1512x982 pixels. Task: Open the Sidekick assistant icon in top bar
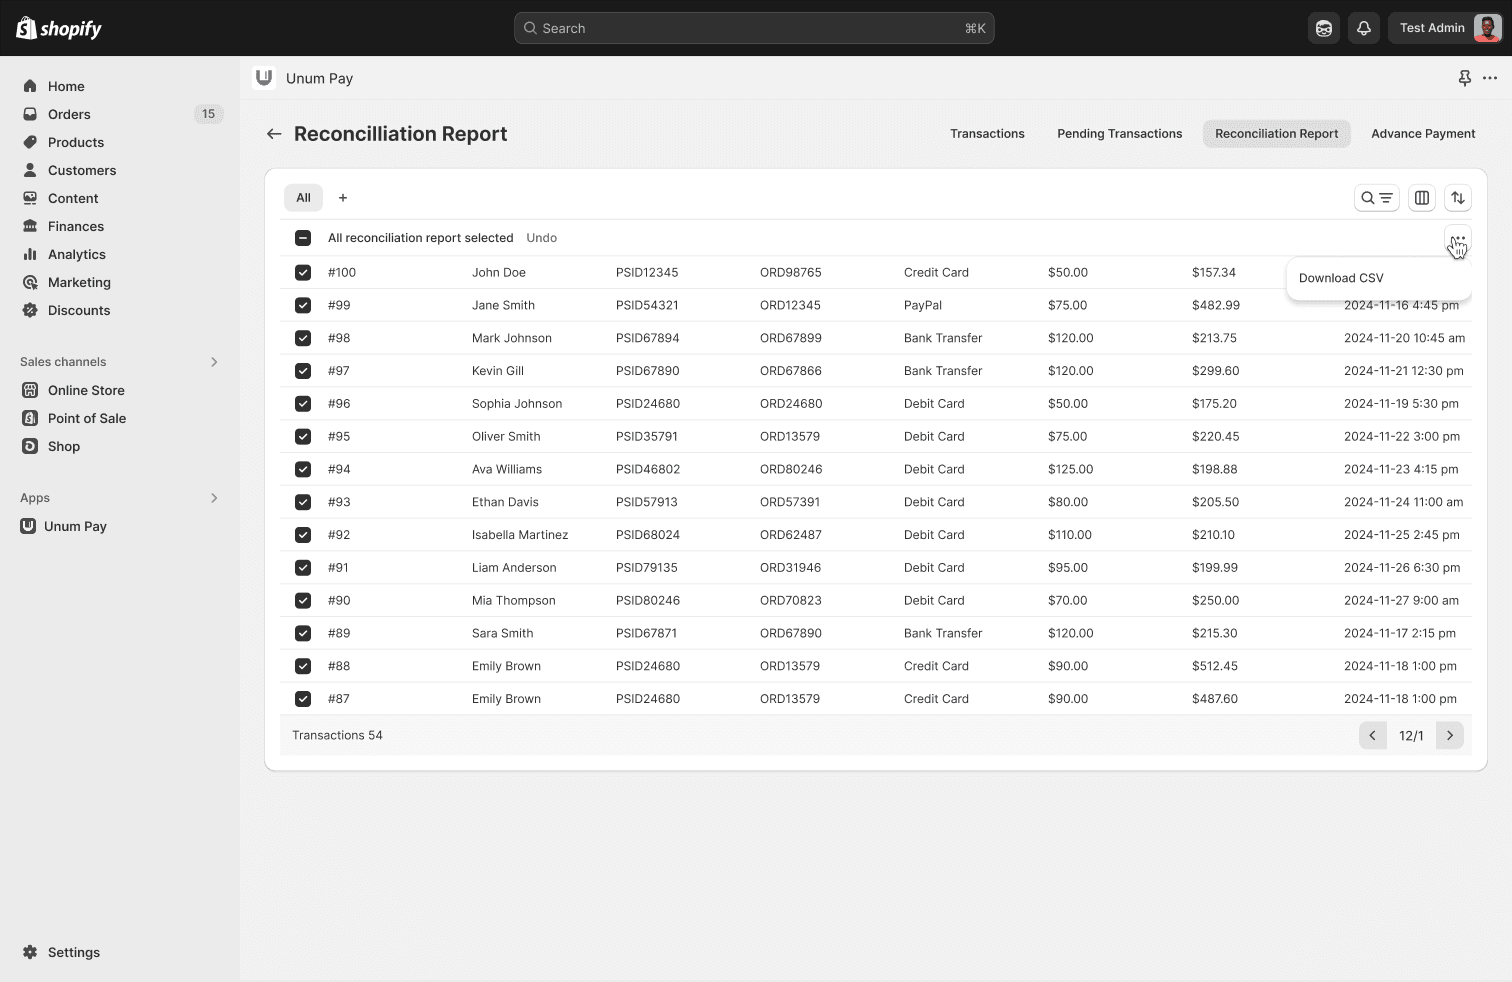click(1323, 28)
